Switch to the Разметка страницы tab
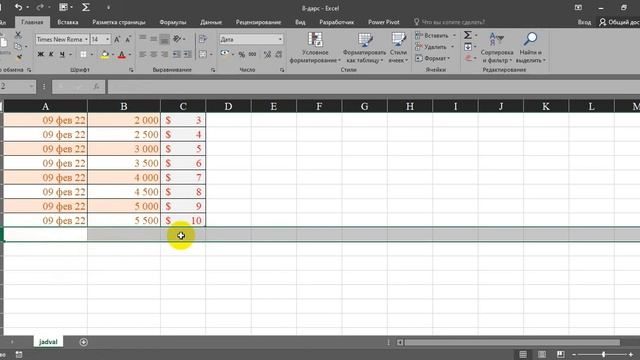This screenshot has width=640, height=360. (x=118, y=22)
